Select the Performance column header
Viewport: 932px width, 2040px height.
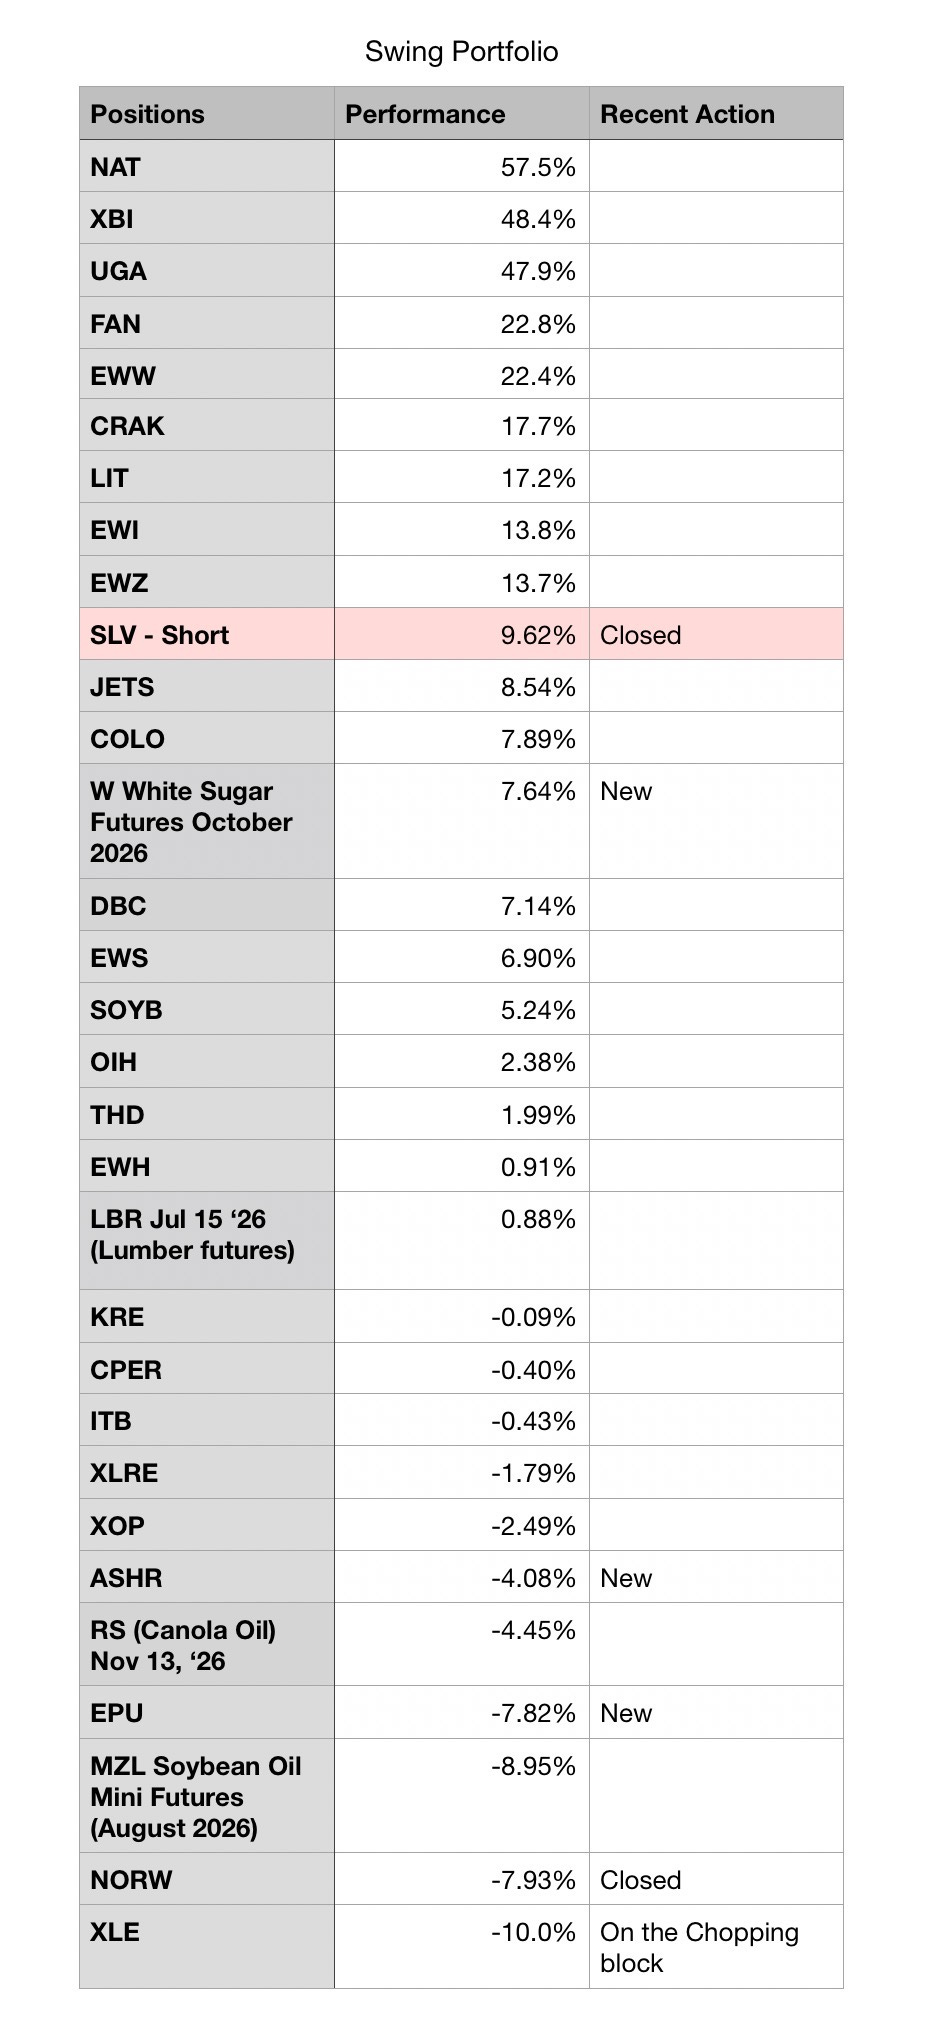[462, 114]
